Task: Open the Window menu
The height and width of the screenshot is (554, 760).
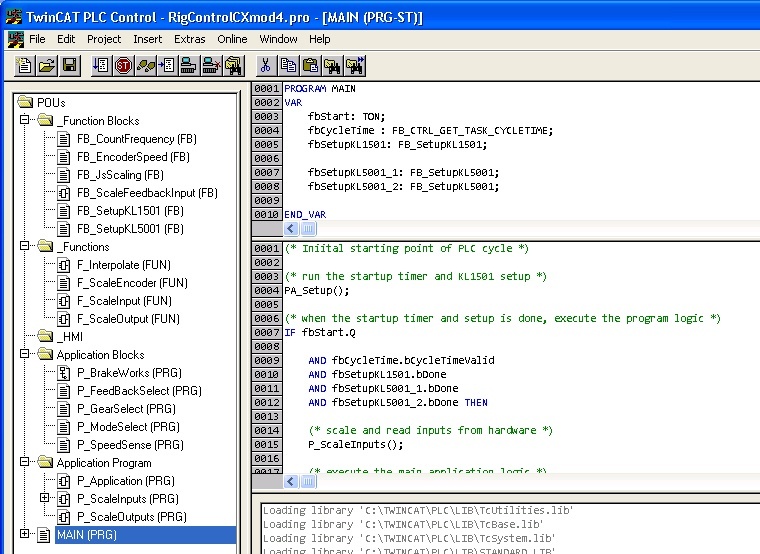Action: 278,39
